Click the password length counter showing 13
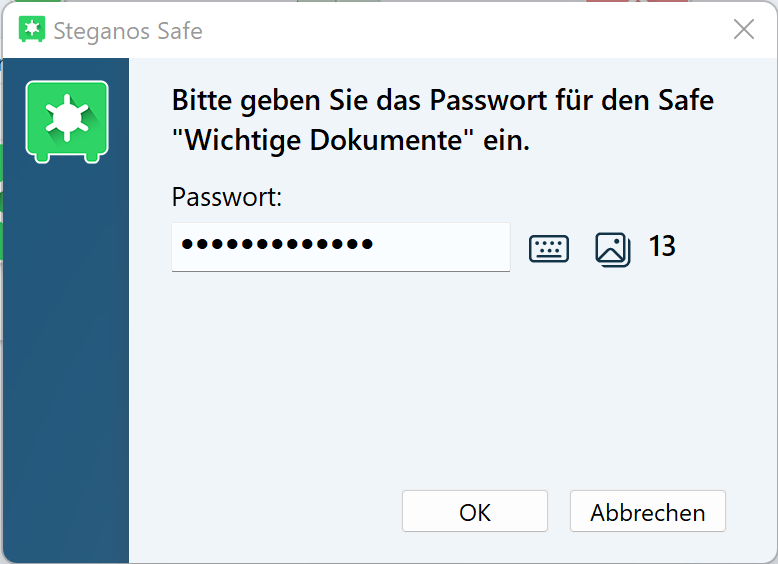778x564 pixels. 662,246
